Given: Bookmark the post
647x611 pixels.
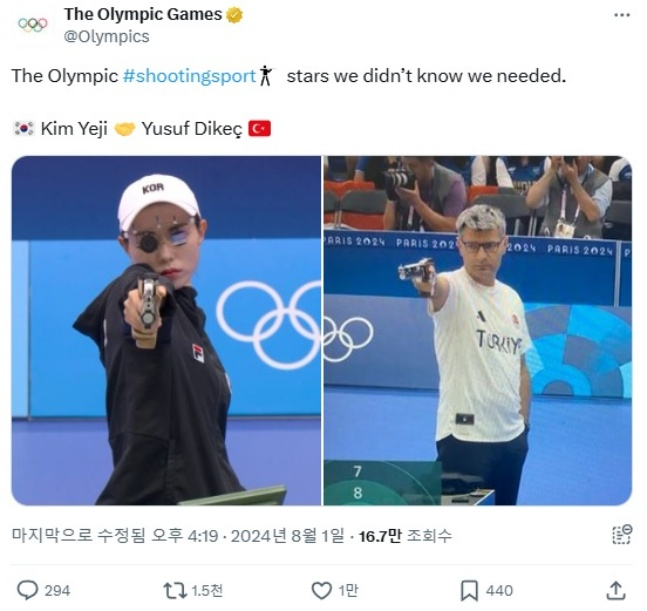Looking at the screenshot, I should click(469, 590).
